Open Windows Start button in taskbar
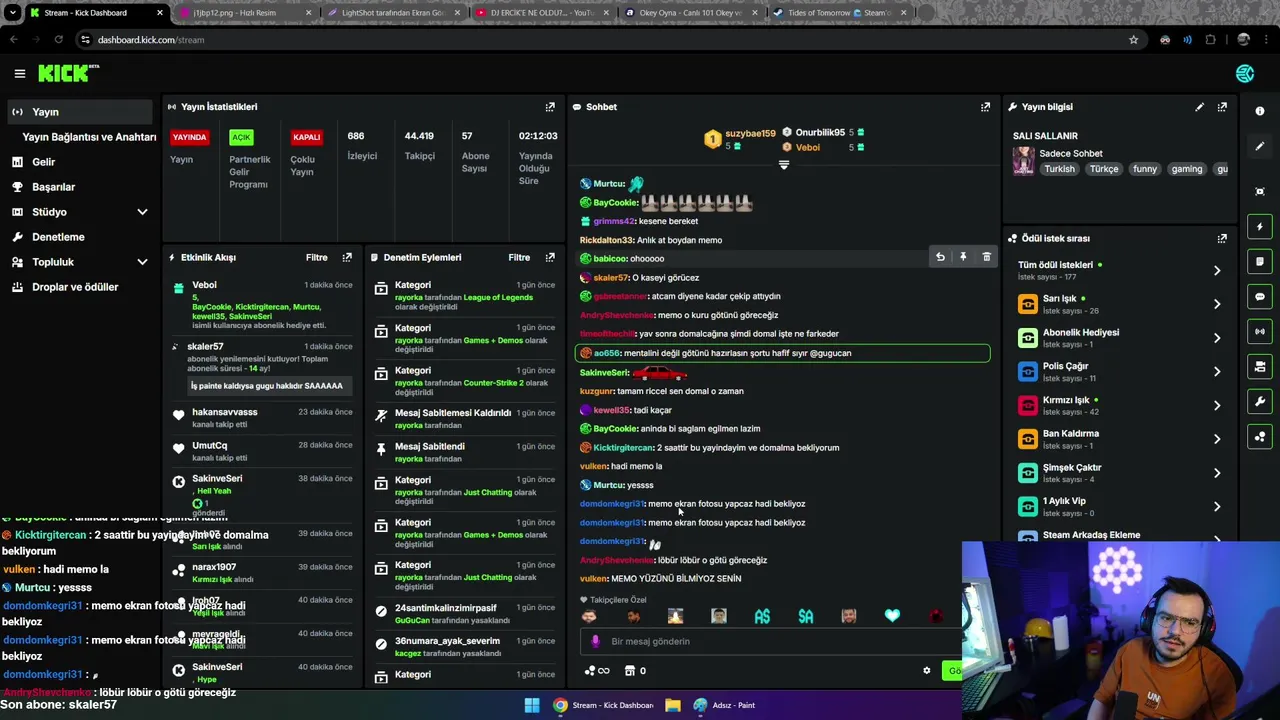 (x=532, y=705)
